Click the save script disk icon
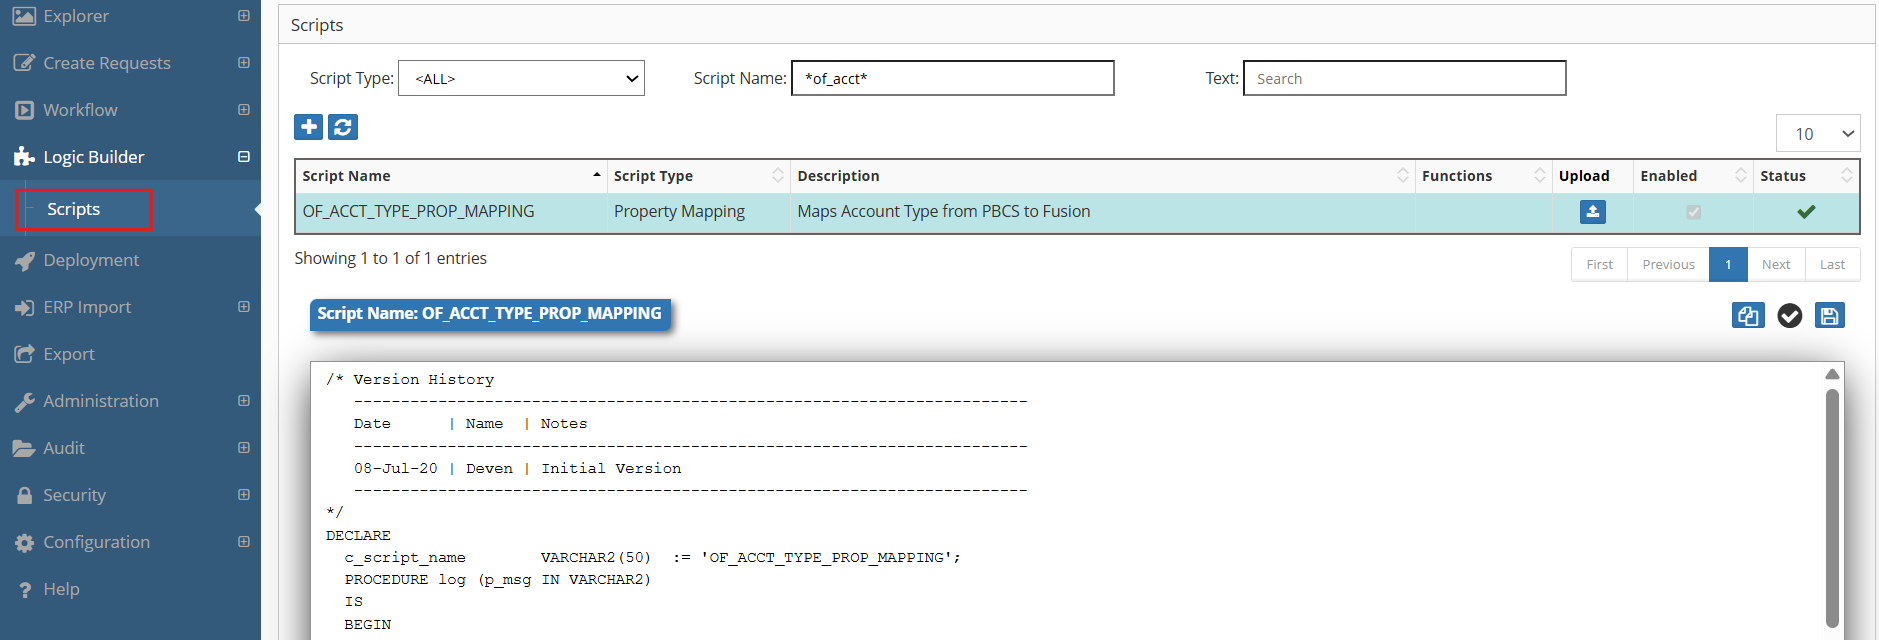Image resolution: width=1879 pixels, height=640 pixels. [1829, 316]
